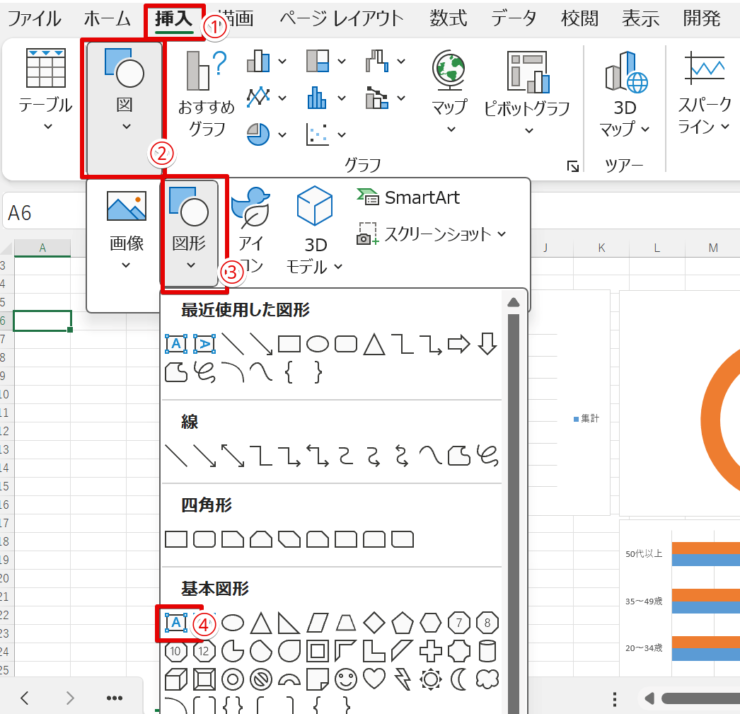Choose the heart shape

click(x=375, y=679)
